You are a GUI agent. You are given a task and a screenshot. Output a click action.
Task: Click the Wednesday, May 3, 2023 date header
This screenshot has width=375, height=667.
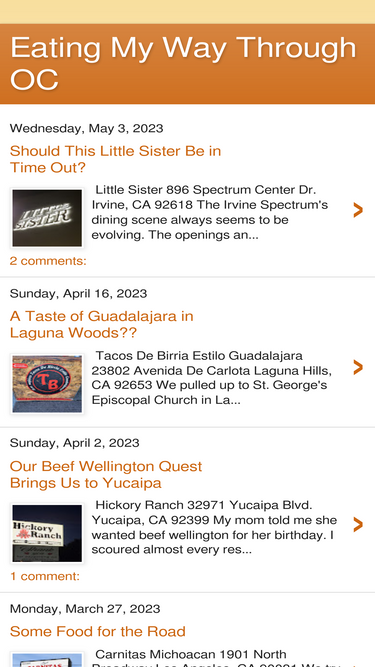pyautogui.click(x=86, y=128)
